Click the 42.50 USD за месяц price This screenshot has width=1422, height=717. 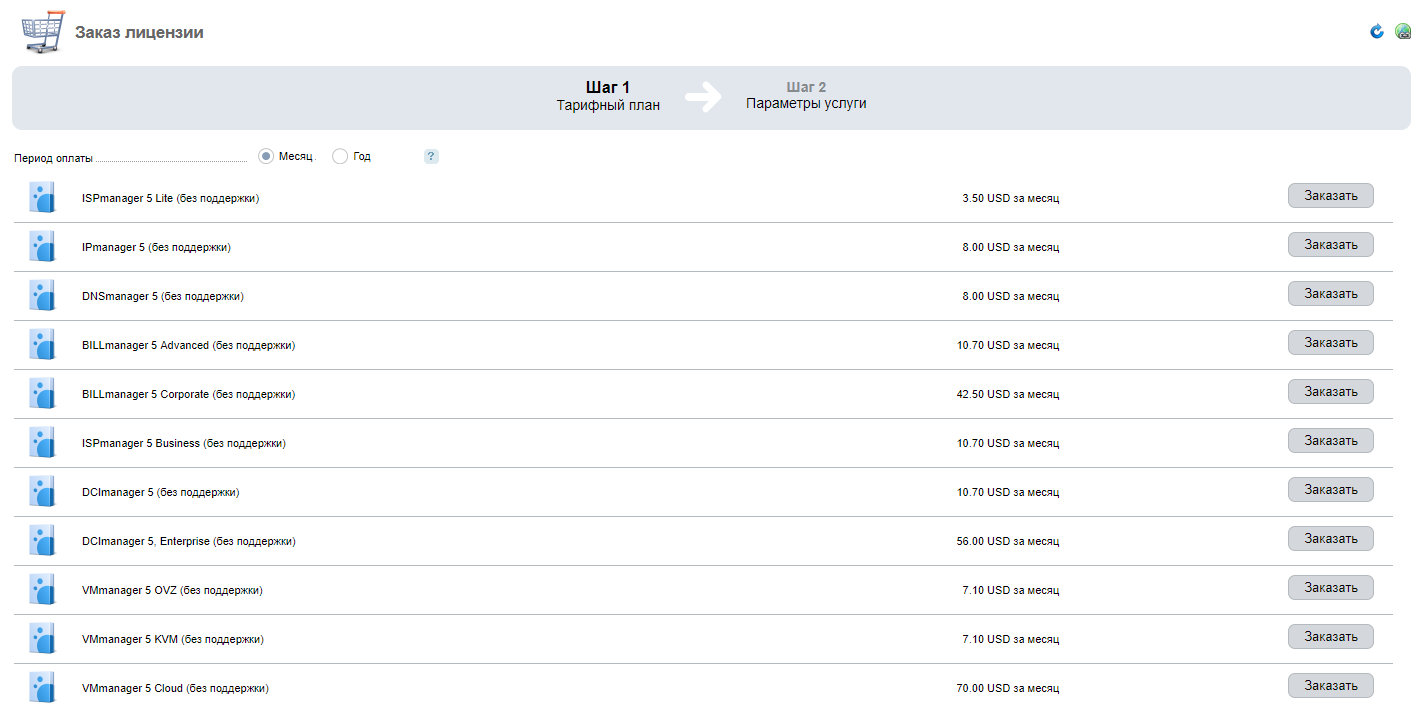[1008, 394]
